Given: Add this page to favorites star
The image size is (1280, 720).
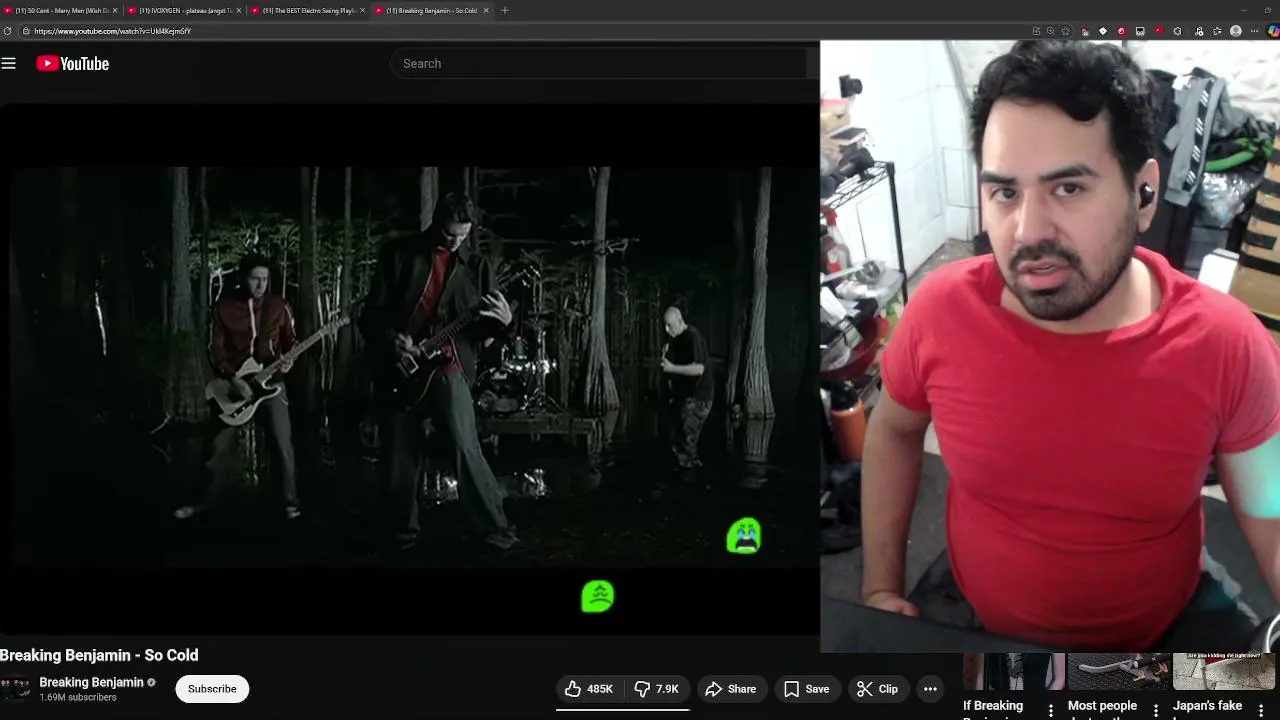Looking at the screenshot, I should (1065, 31).
